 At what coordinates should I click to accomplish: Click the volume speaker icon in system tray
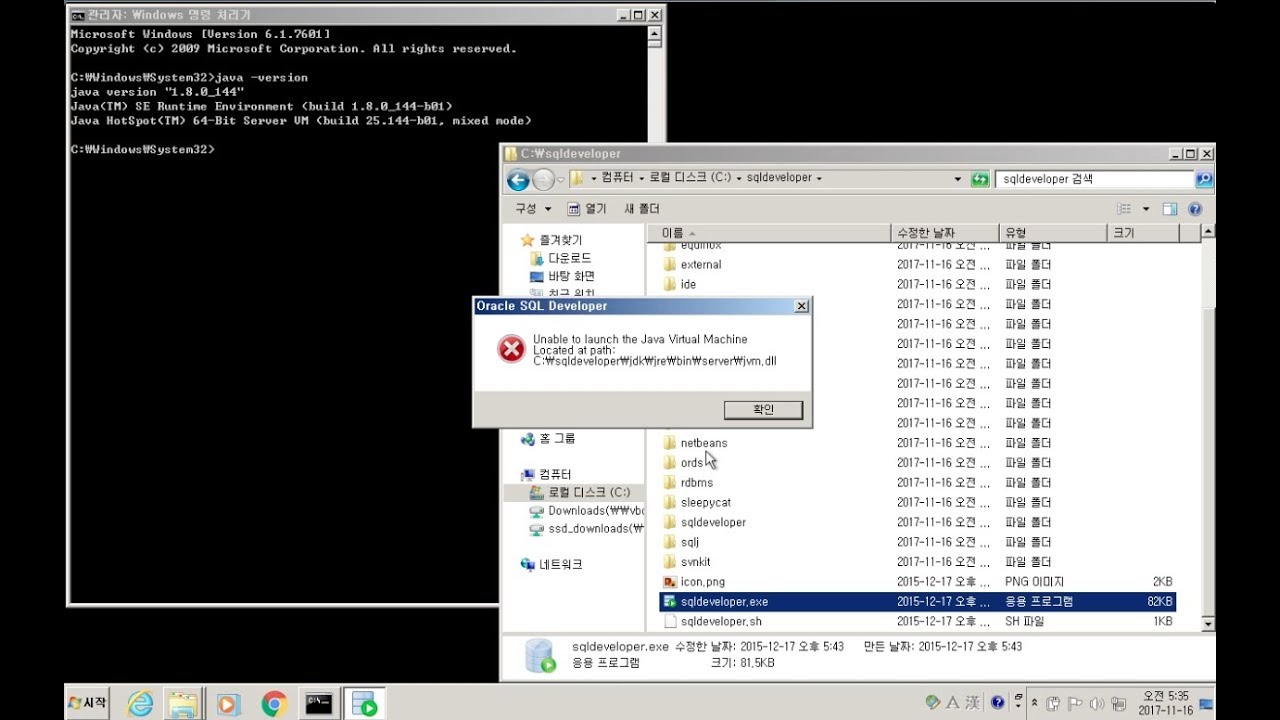pyautogui.click(x=1095, y=703)
